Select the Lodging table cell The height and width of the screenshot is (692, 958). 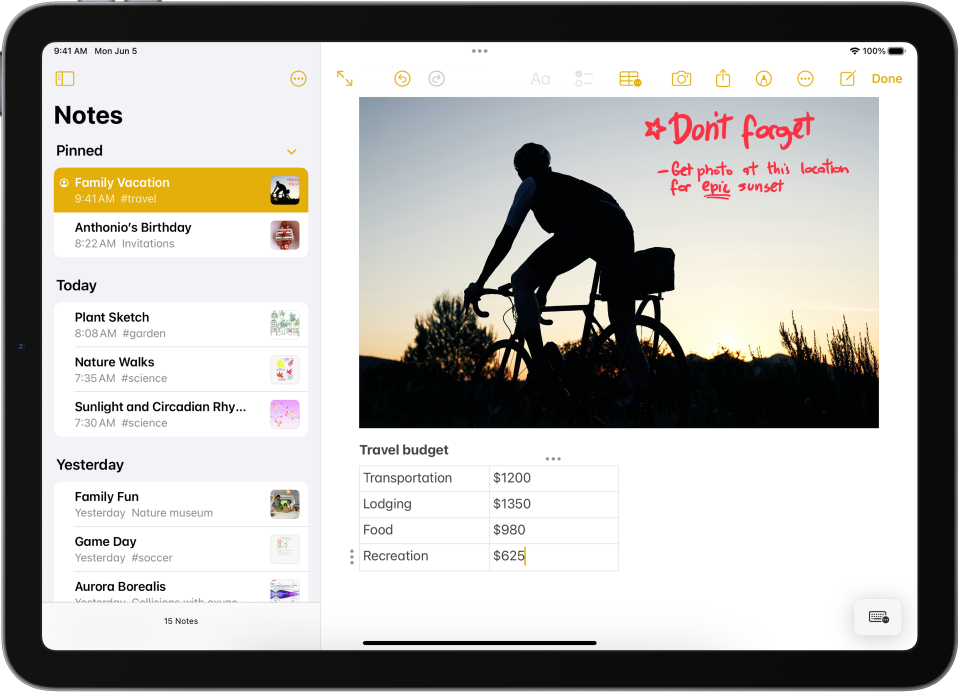(x=424, y=504)
